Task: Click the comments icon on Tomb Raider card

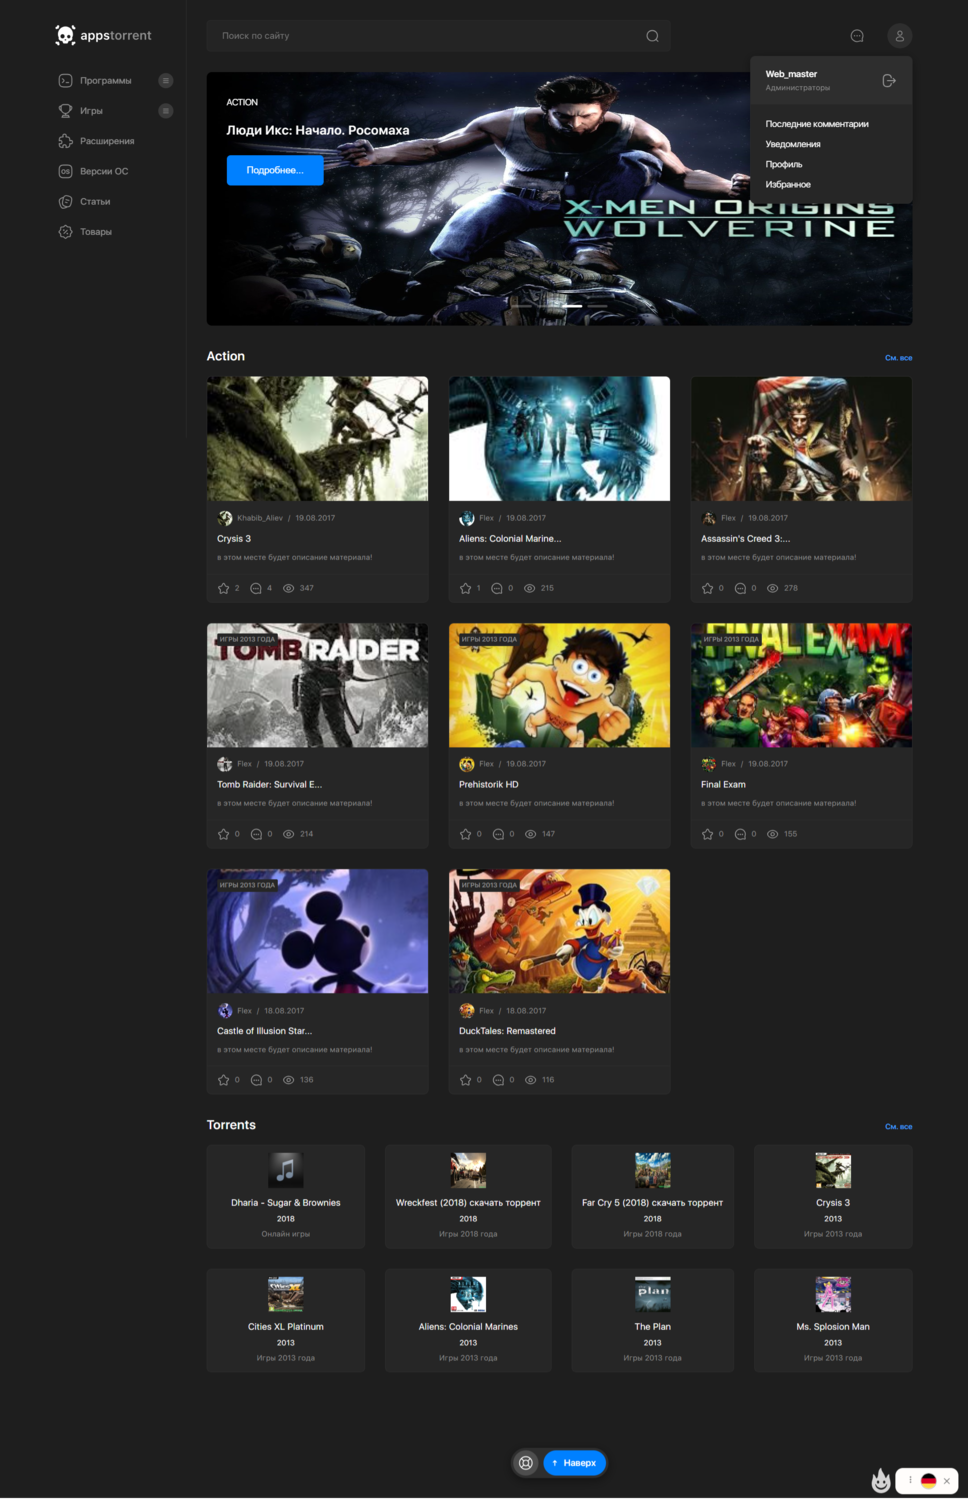Action: (x=256, y=834)
